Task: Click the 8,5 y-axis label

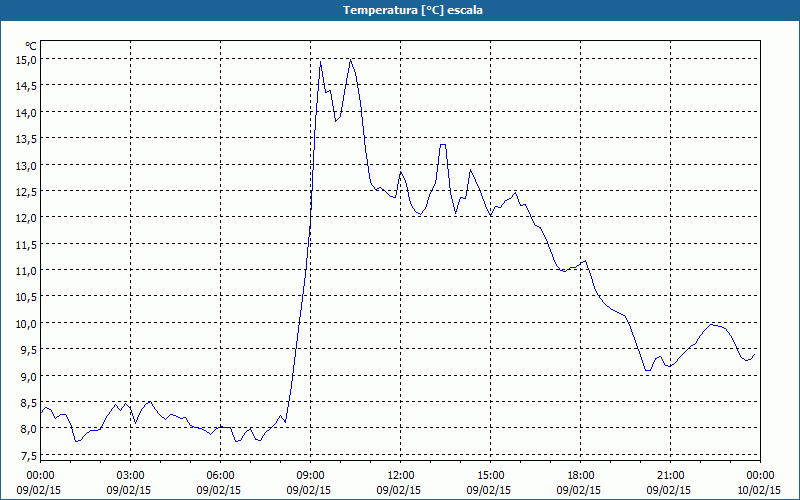Action: [x=28, y=403]
